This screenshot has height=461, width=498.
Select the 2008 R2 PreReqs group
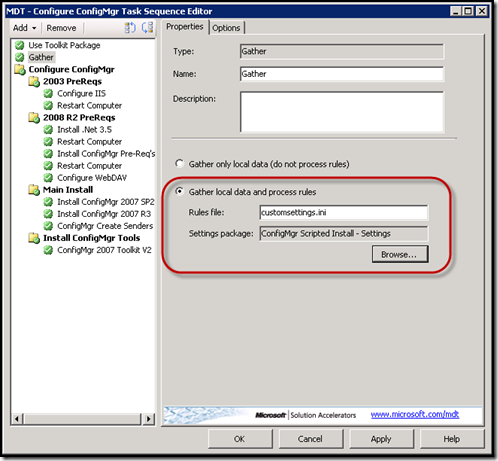tap(79, 118)
